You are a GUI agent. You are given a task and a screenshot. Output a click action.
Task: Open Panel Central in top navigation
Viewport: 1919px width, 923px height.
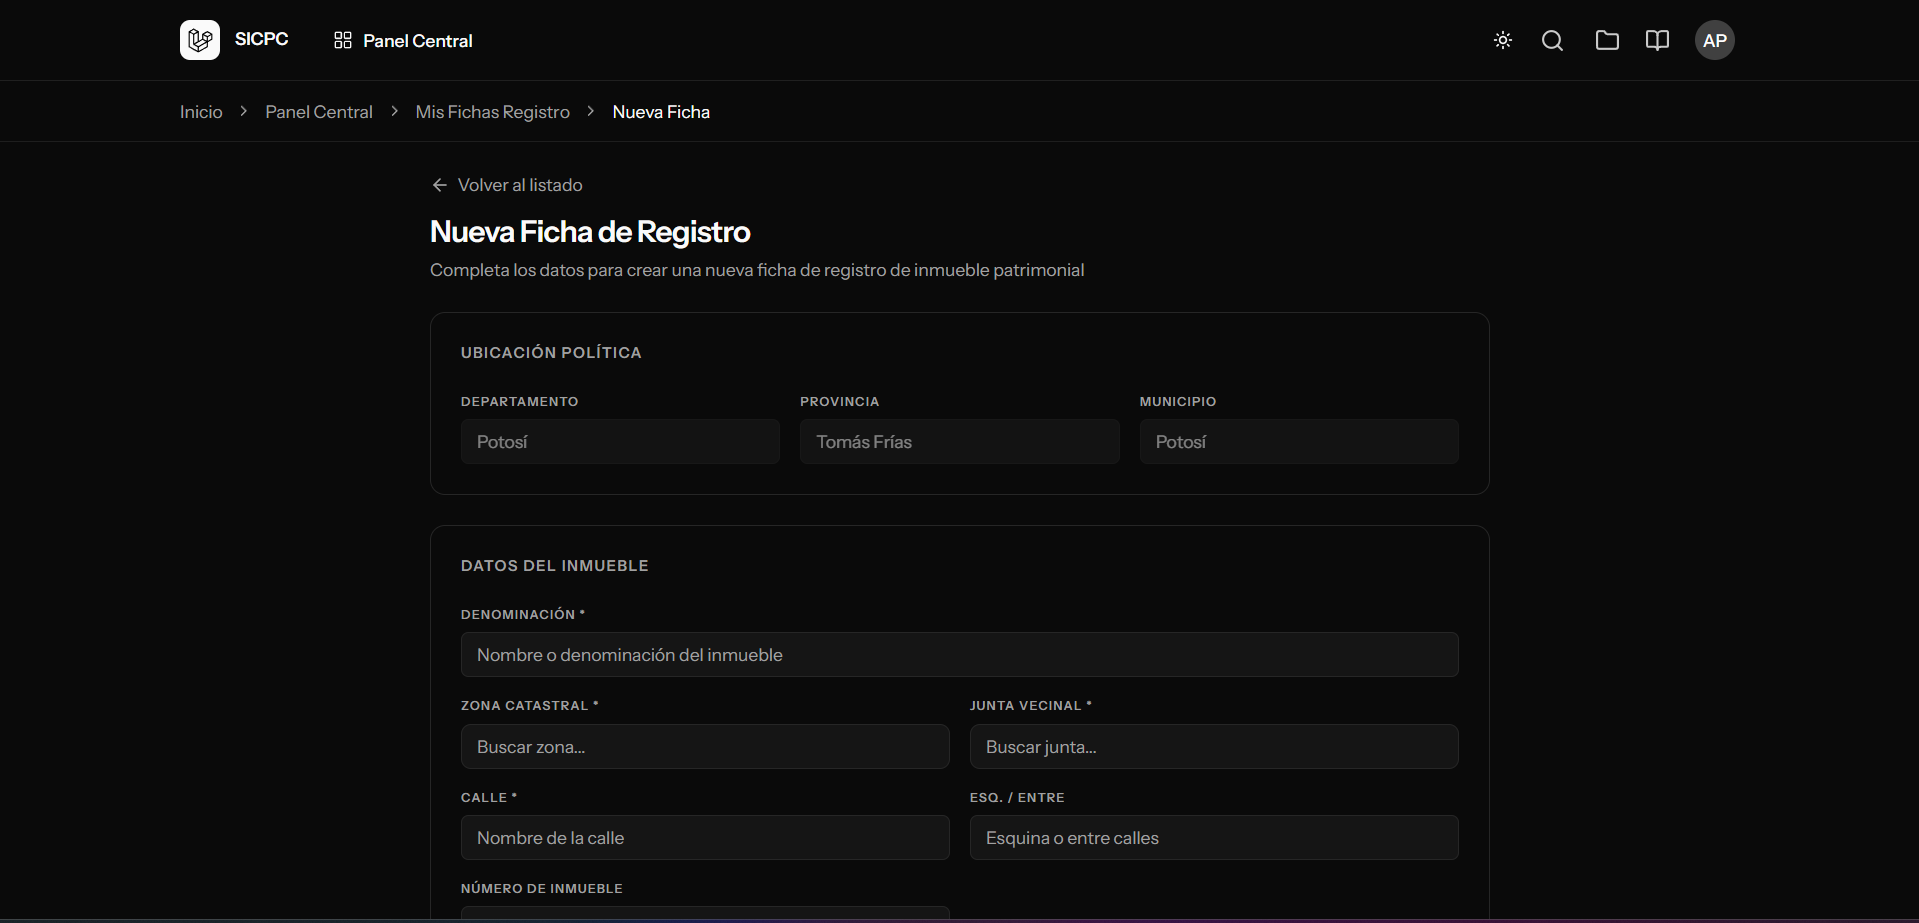417,41
